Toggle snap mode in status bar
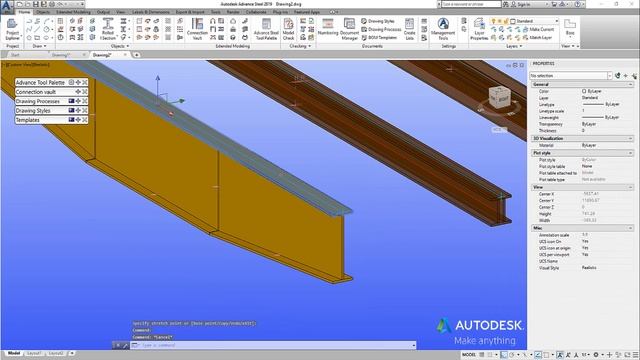640x360 pixels. point(491,355)
